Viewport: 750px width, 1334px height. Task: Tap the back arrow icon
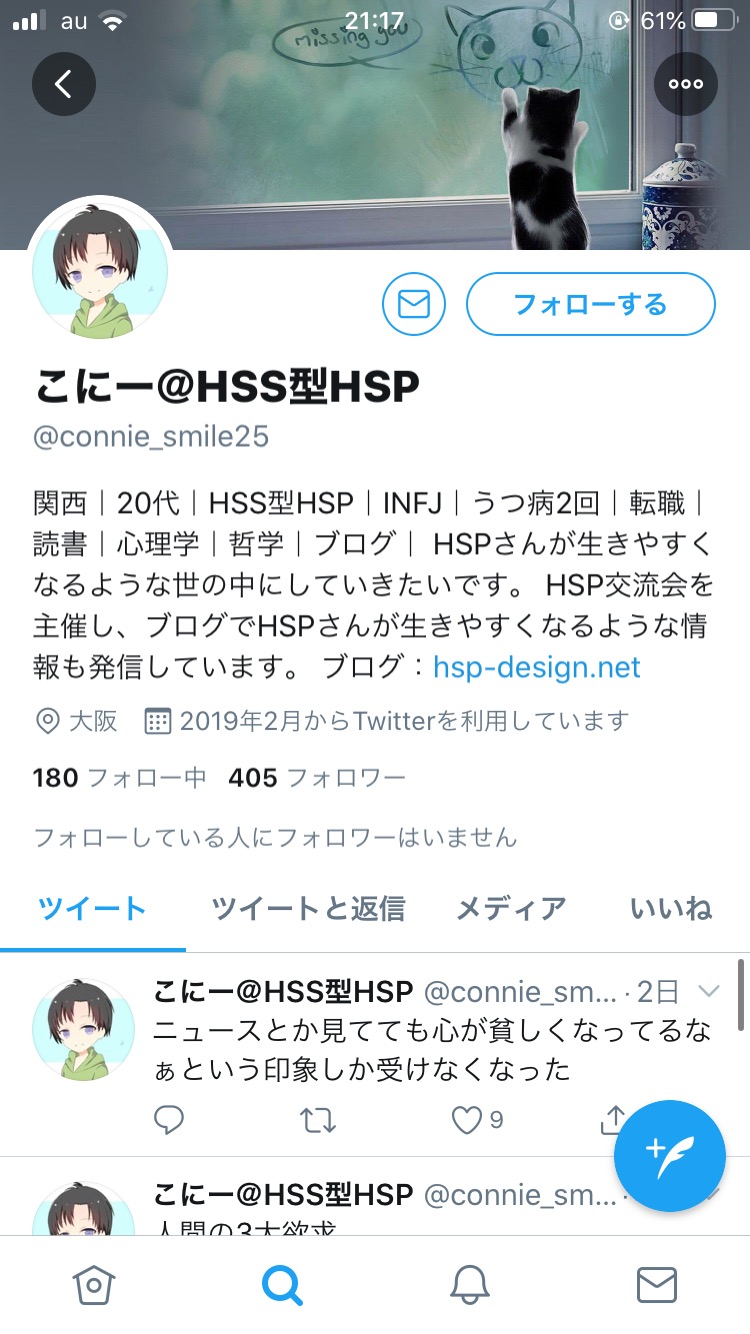pyautogui.click(x=64, y=84)
